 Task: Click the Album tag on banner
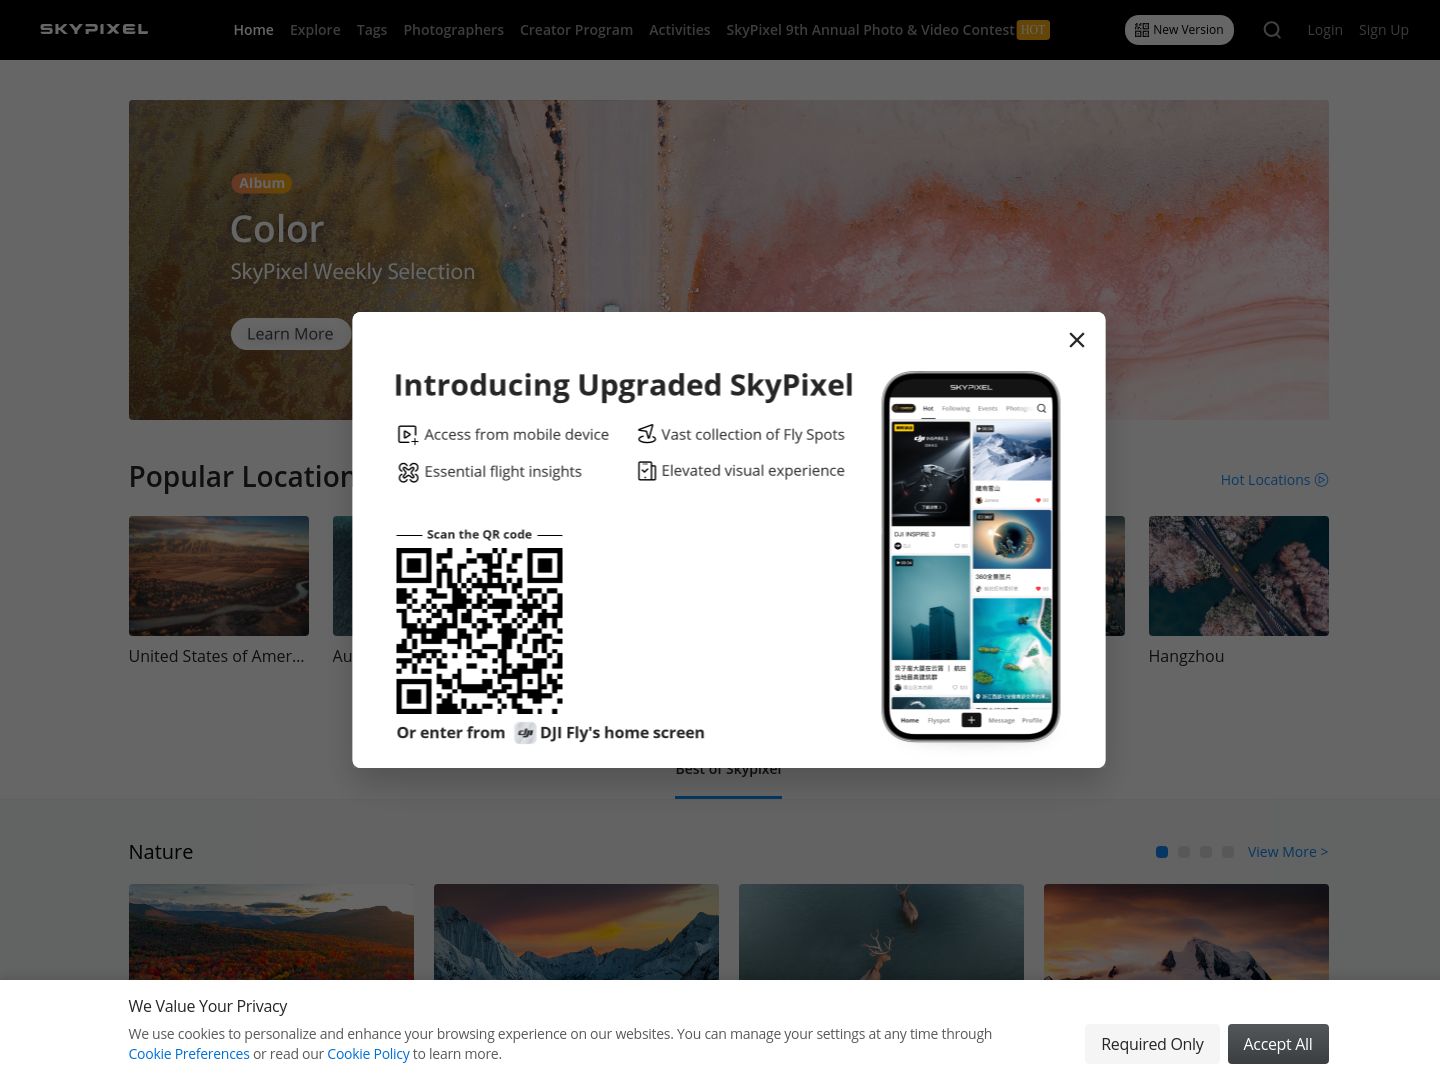pos(261,183)
